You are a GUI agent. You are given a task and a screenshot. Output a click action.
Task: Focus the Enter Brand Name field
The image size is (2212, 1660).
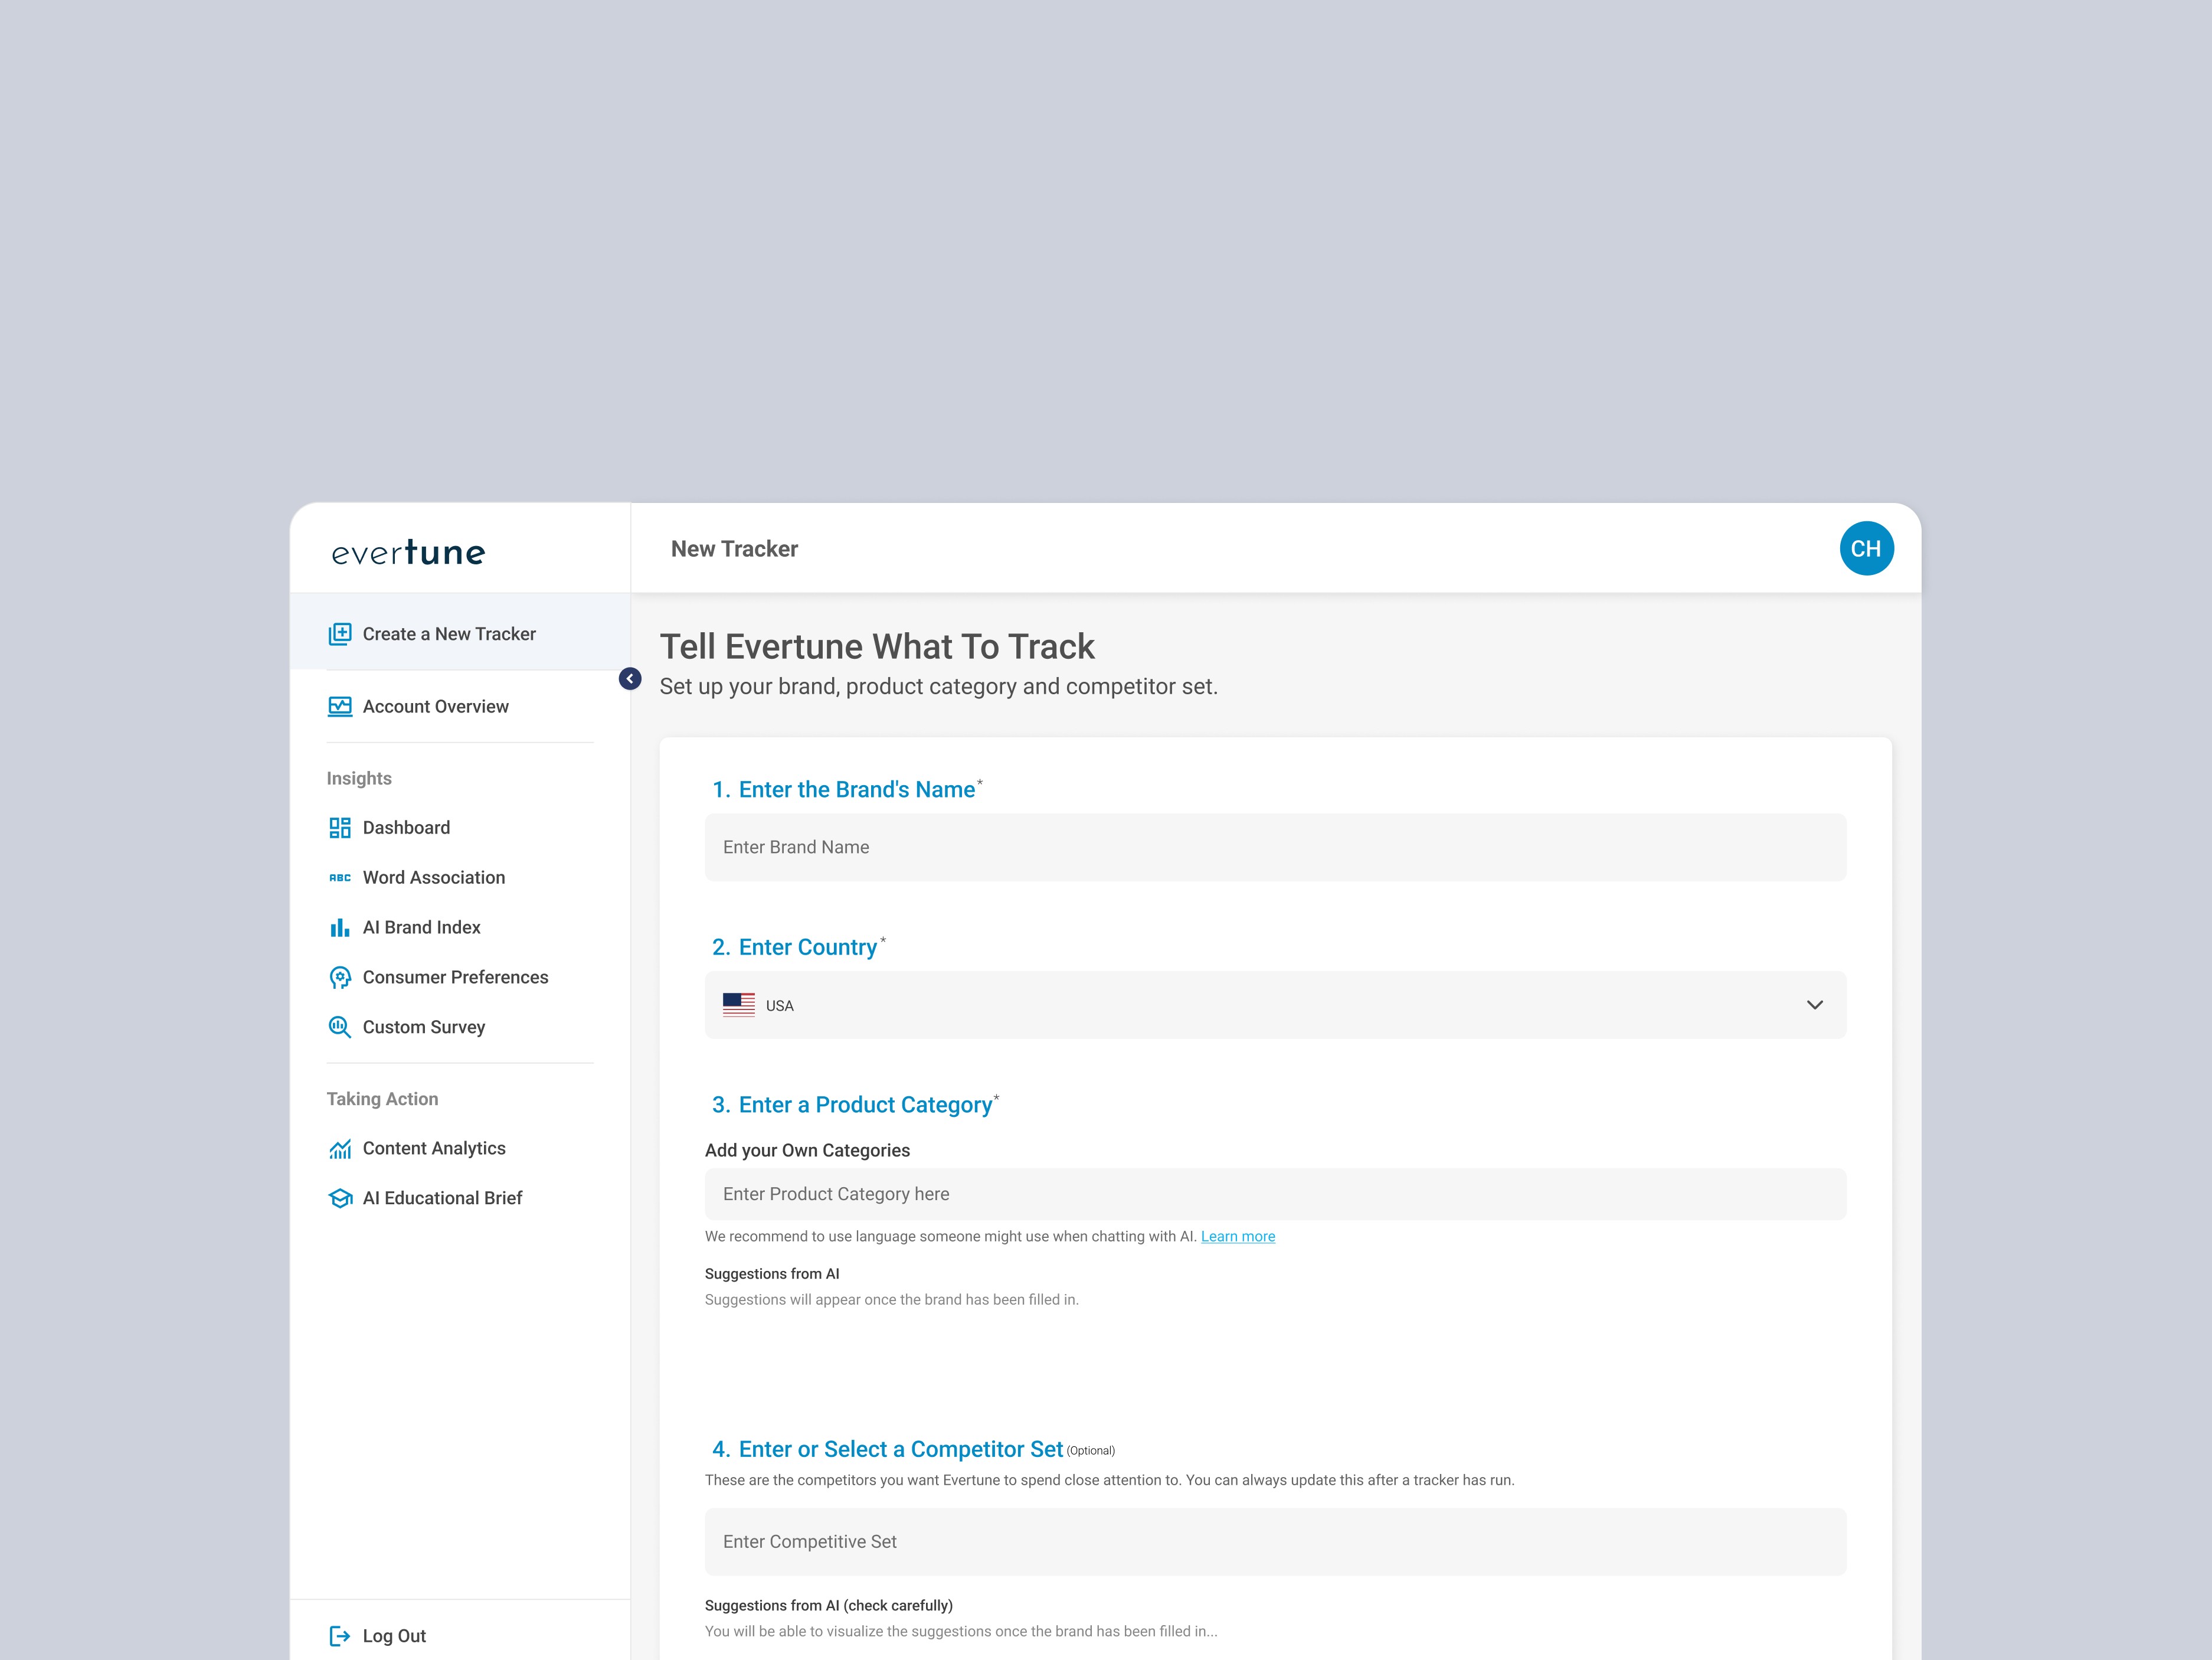click(x=1275, y=847)
